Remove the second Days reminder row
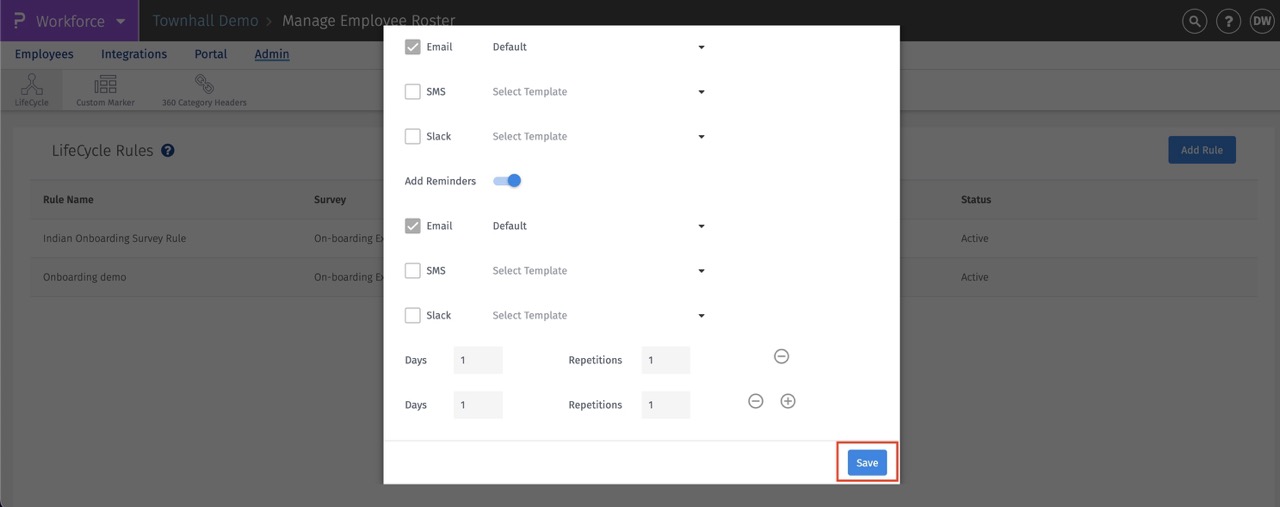This screenshot has width=1280, height=507. 756,401
